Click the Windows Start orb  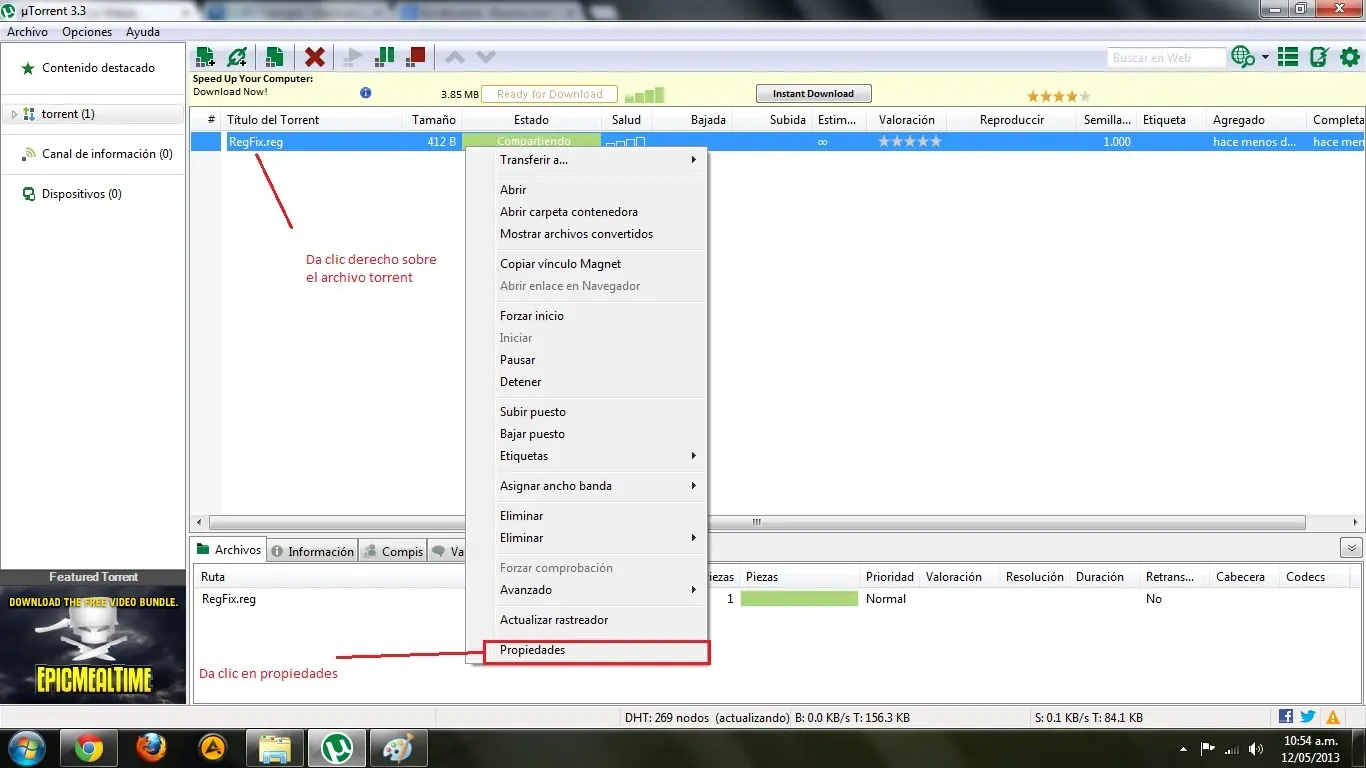point(26,748)
